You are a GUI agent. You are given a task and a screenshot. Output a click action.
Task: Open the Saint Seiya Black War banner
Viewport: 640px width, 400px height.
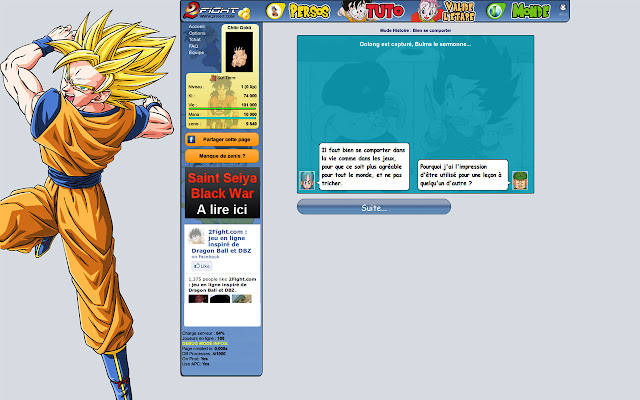(222, 193)
